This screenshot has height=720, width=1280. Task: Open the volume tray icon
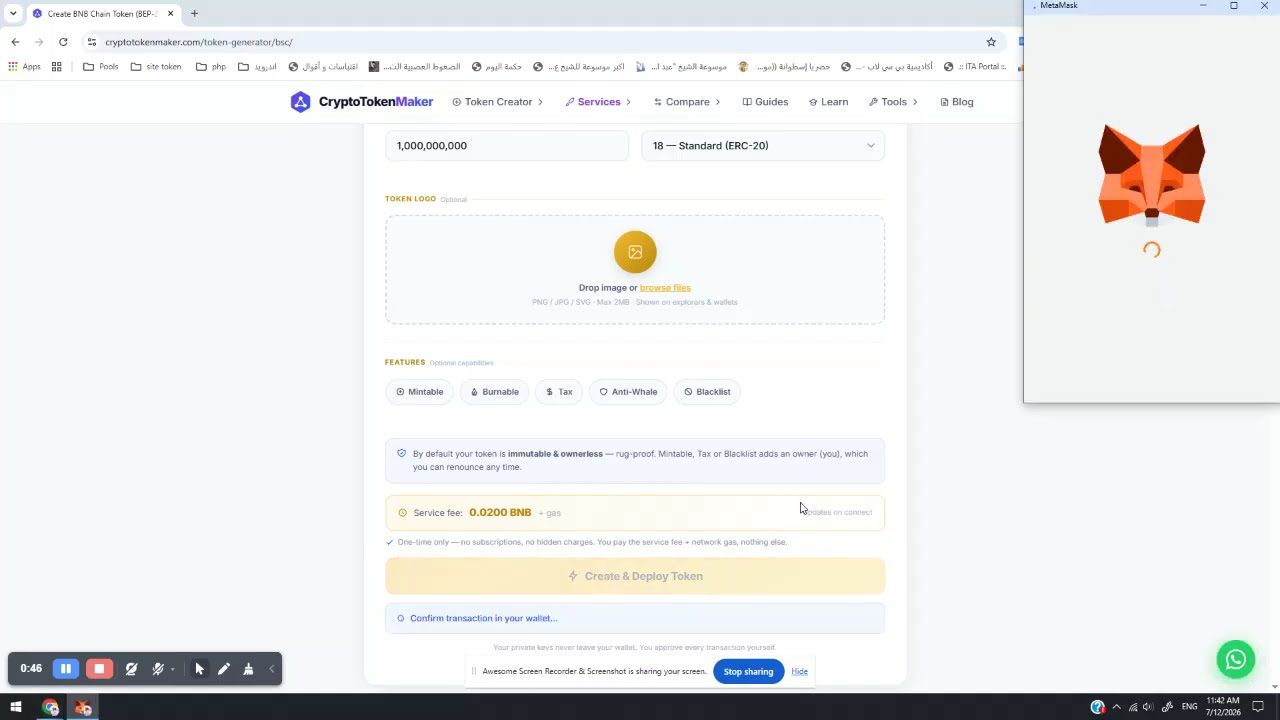[1148, 708]
